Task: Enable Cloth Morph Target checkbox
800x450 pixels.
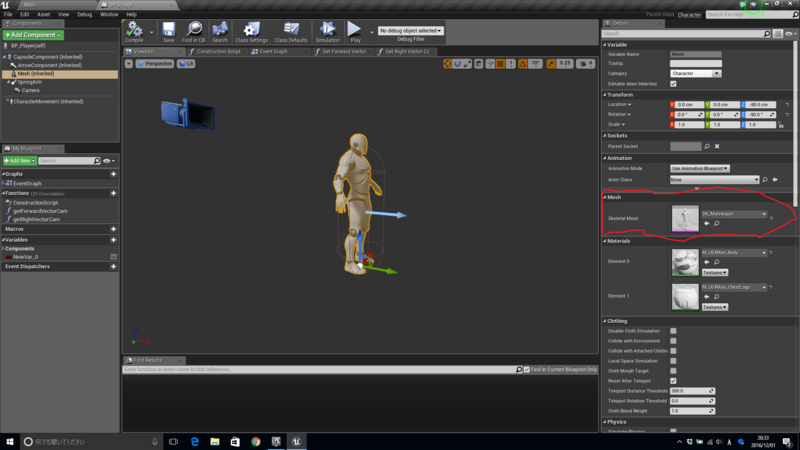Action: click(x=673, y=371)
